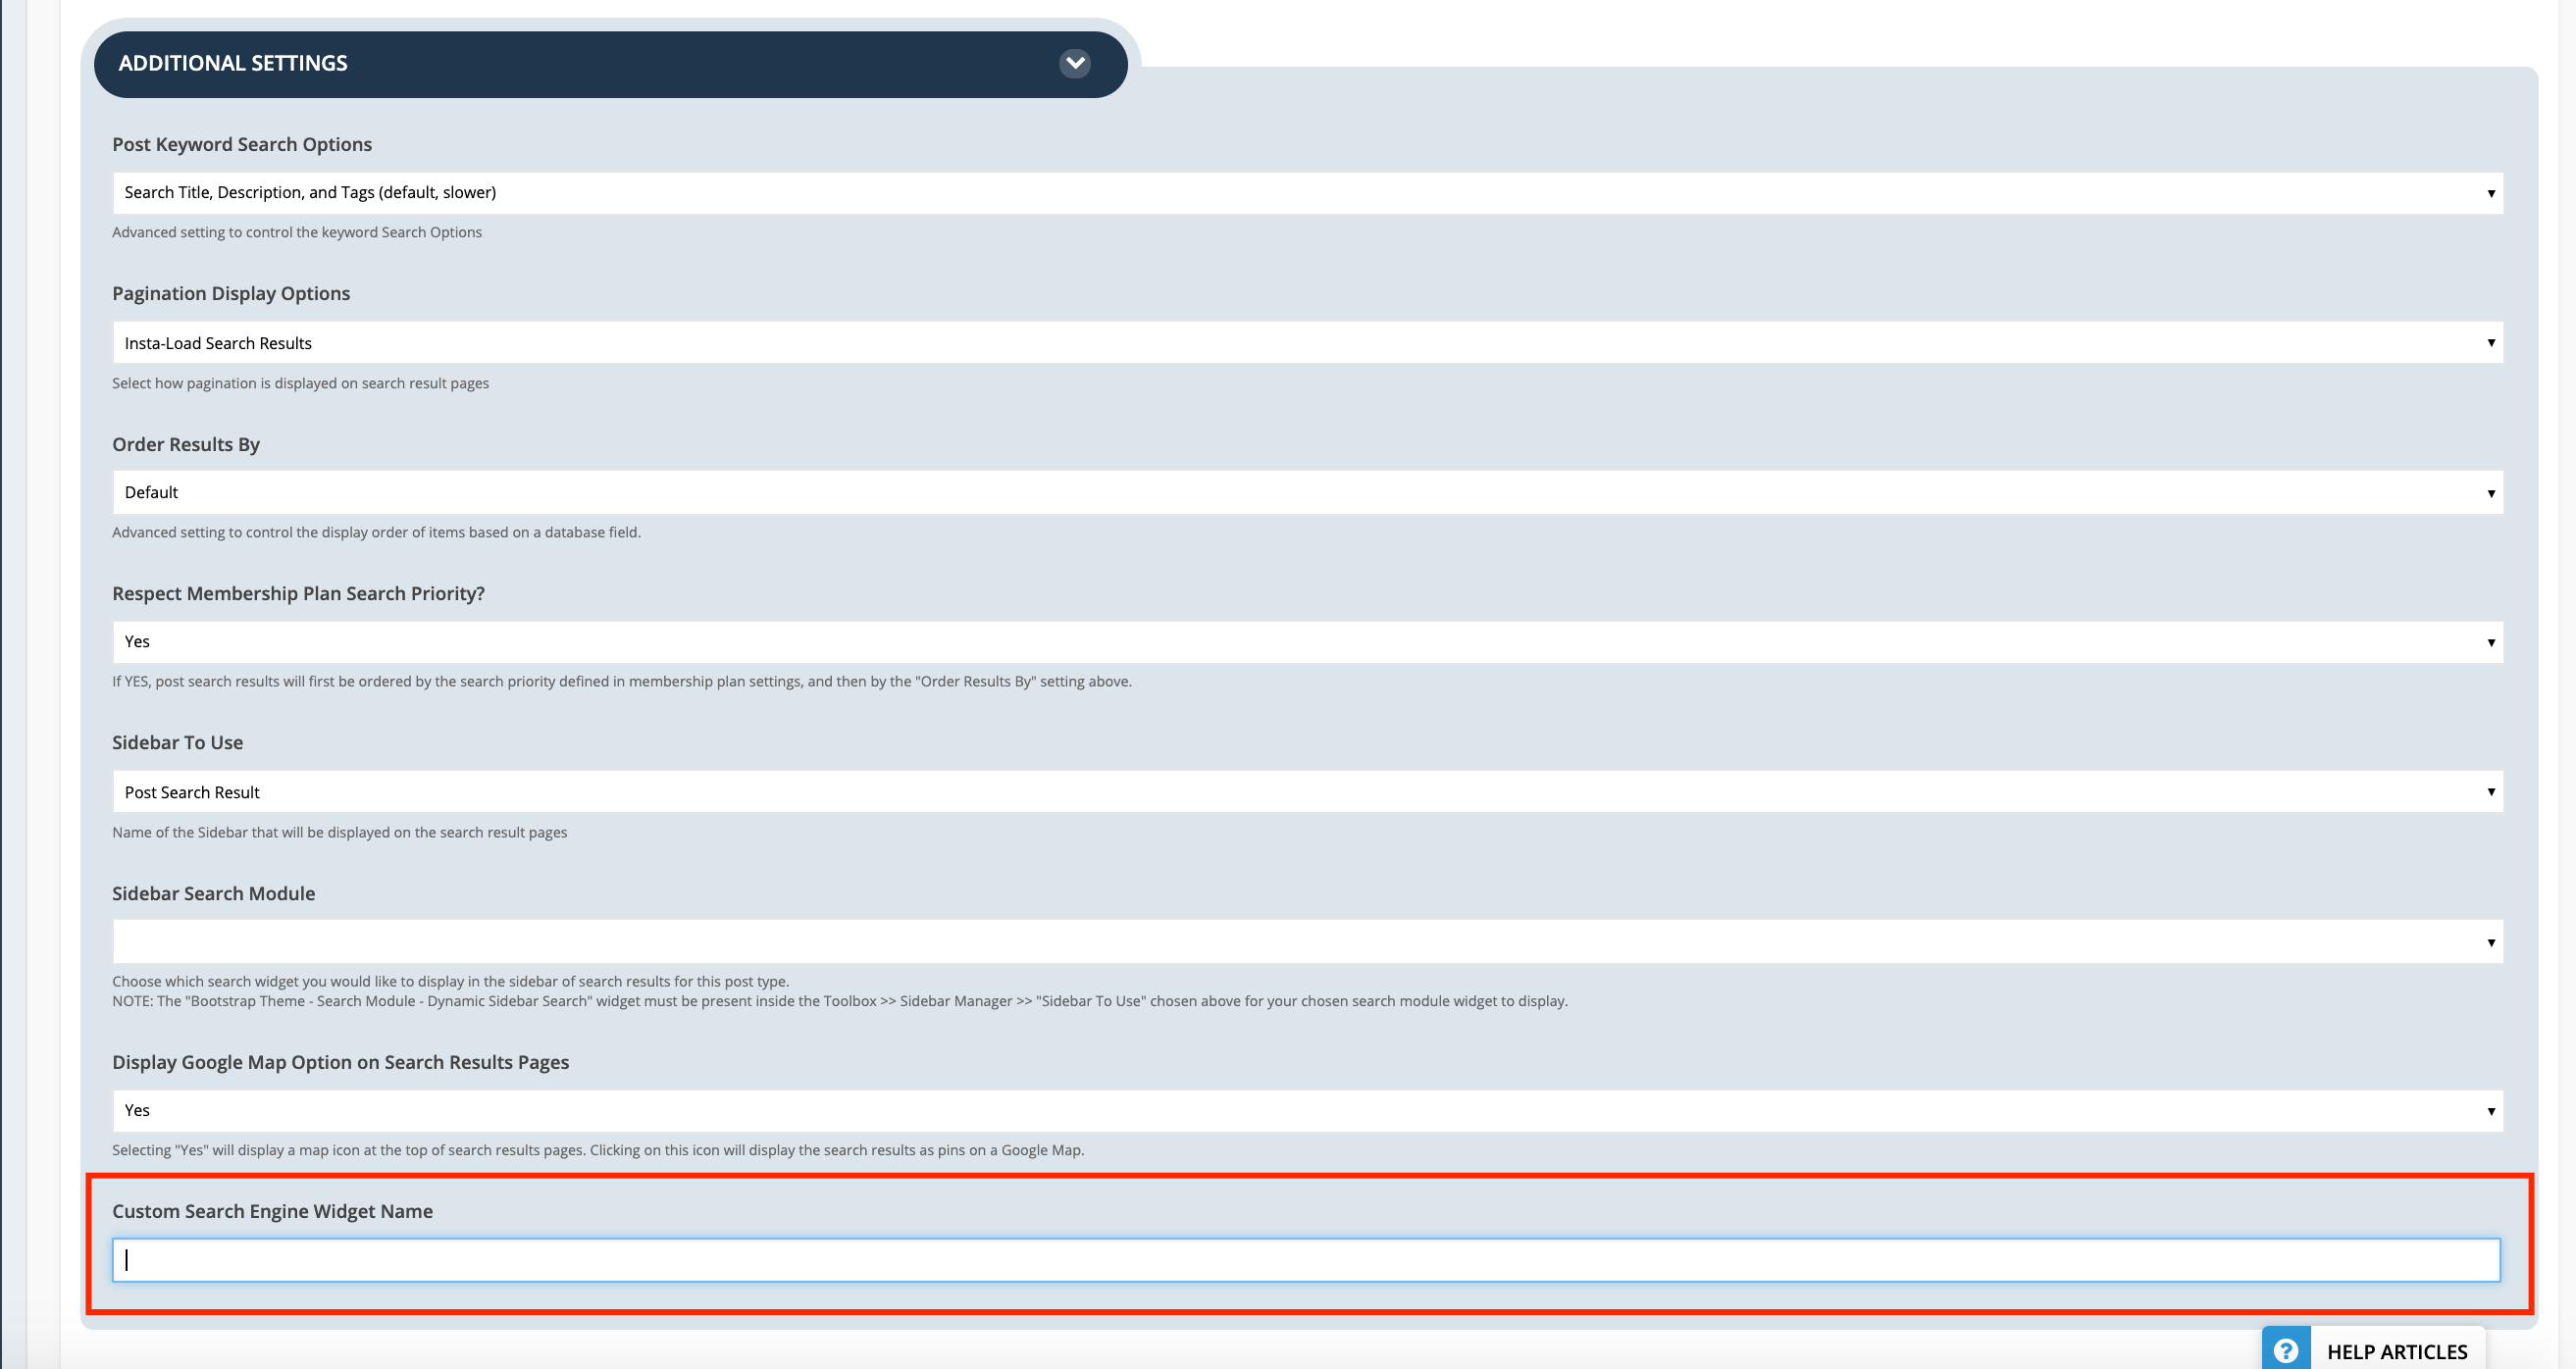
Task: Click Display Google Map Option label text
Action: [x=340, y=1062]
